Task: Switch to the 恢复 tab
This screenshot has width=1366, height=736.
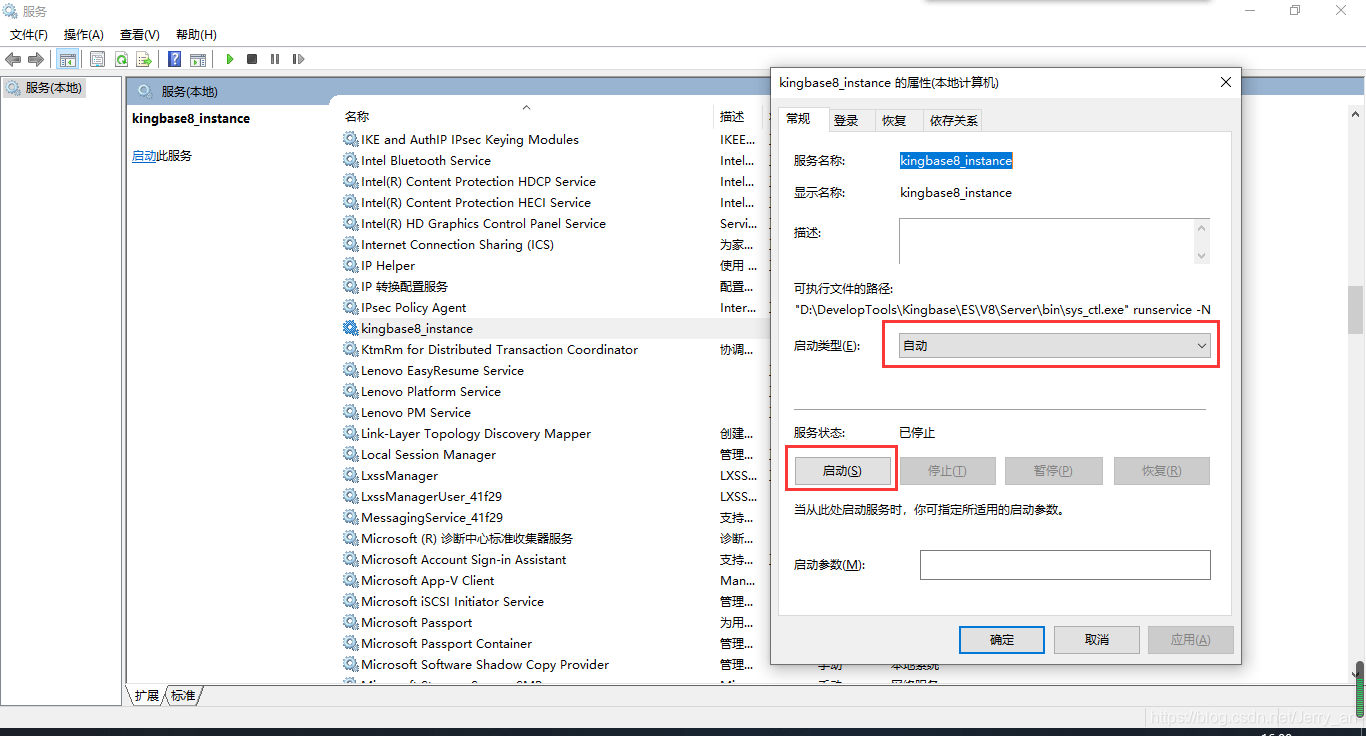Action: pyautogui.click(x=894, y=120)
